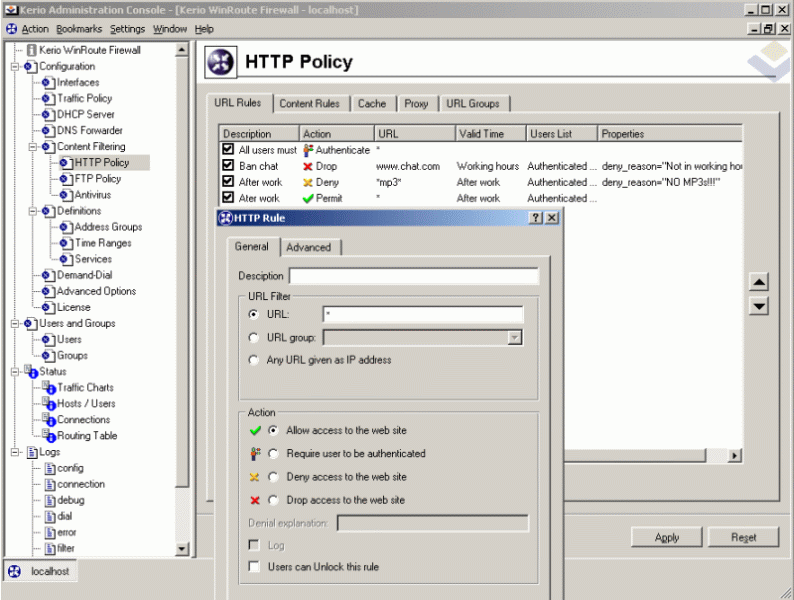Click the Groups node icon
Image resolution: width=794 pixels, height=600 pixels.
48,356
